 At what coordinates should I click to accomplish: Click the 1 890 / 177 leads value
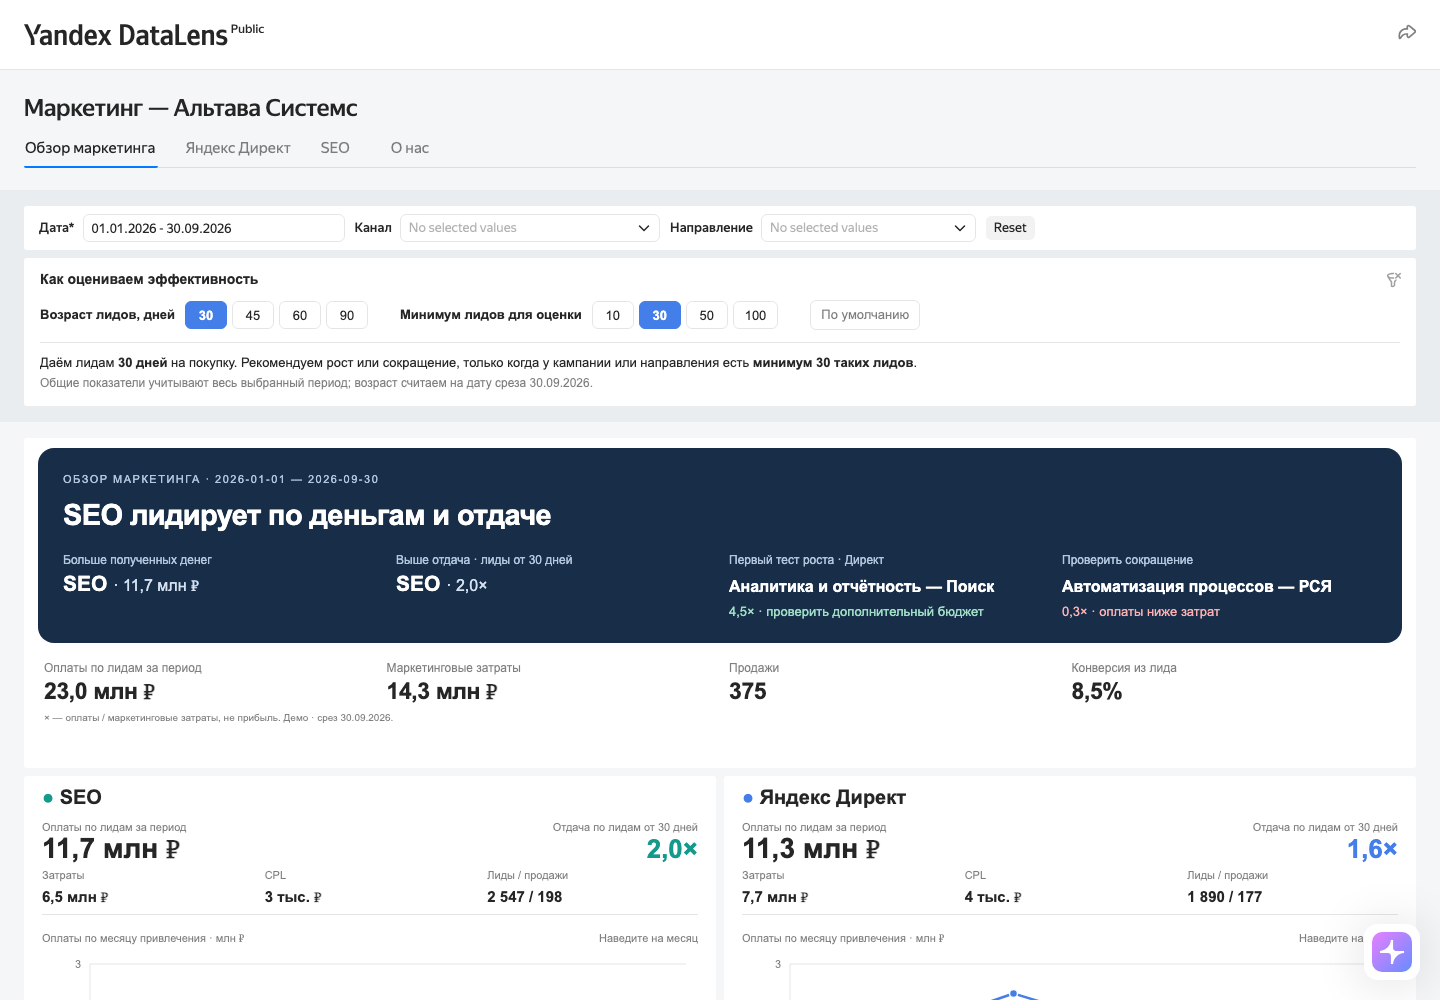[x=1225, y=897]
